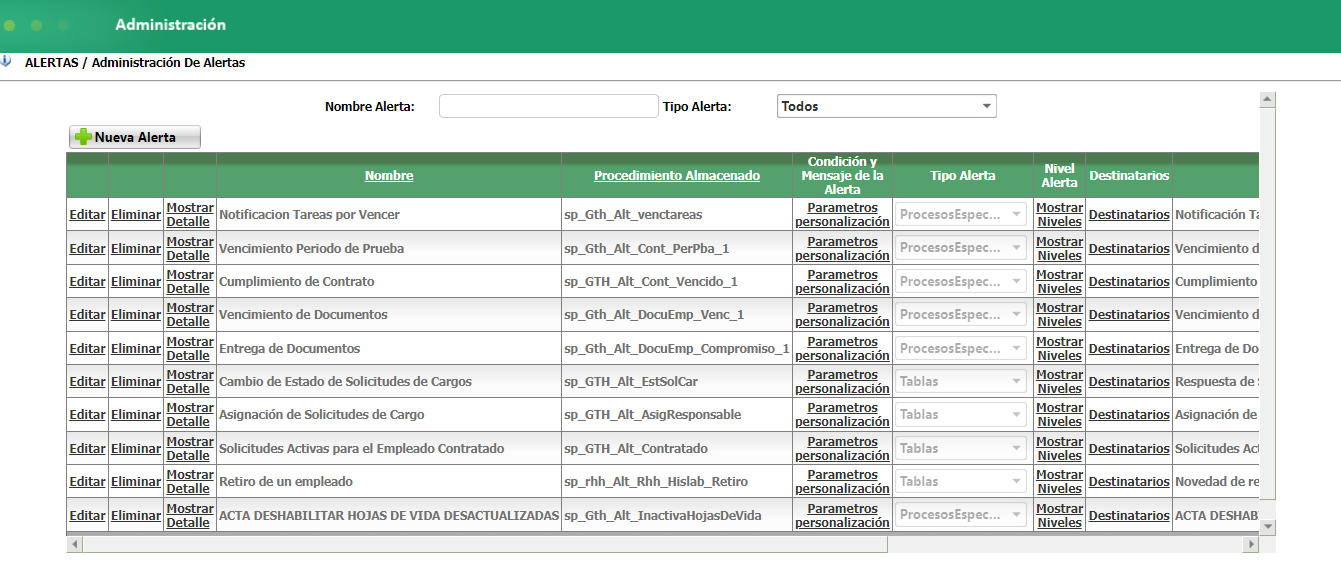Click the horizontal scrollbar right arrow
Screen dimensions: 1341x582
point(1250,544)
